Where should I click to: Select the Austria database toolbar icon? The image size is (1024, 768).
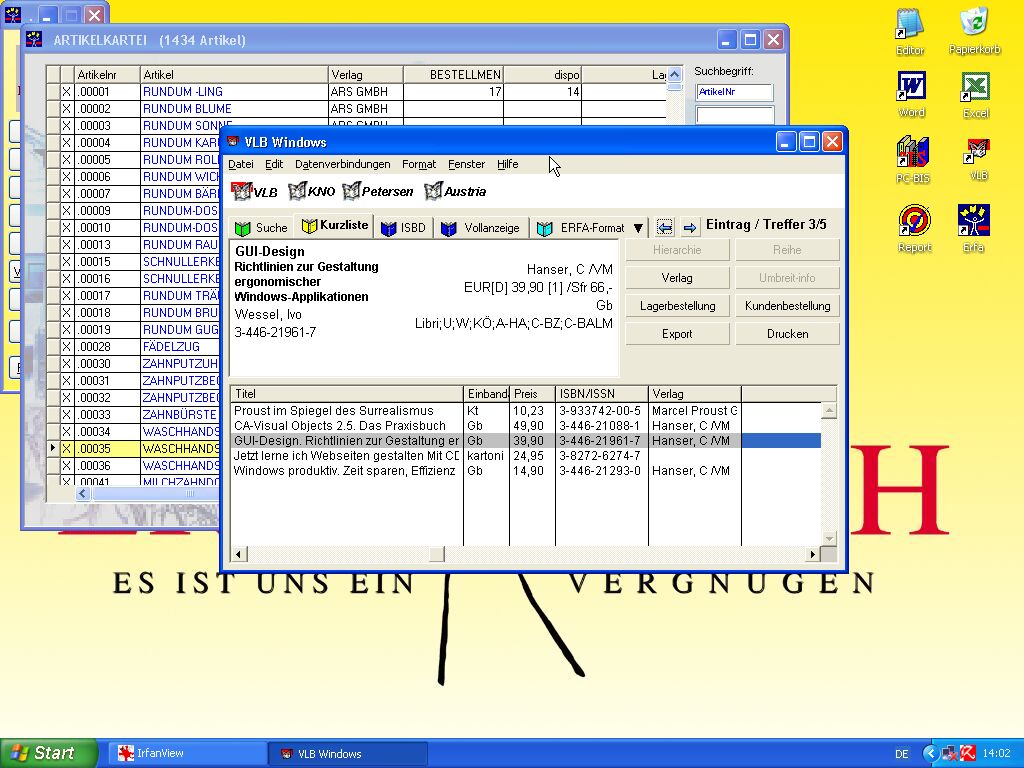[x=455, y=191]
